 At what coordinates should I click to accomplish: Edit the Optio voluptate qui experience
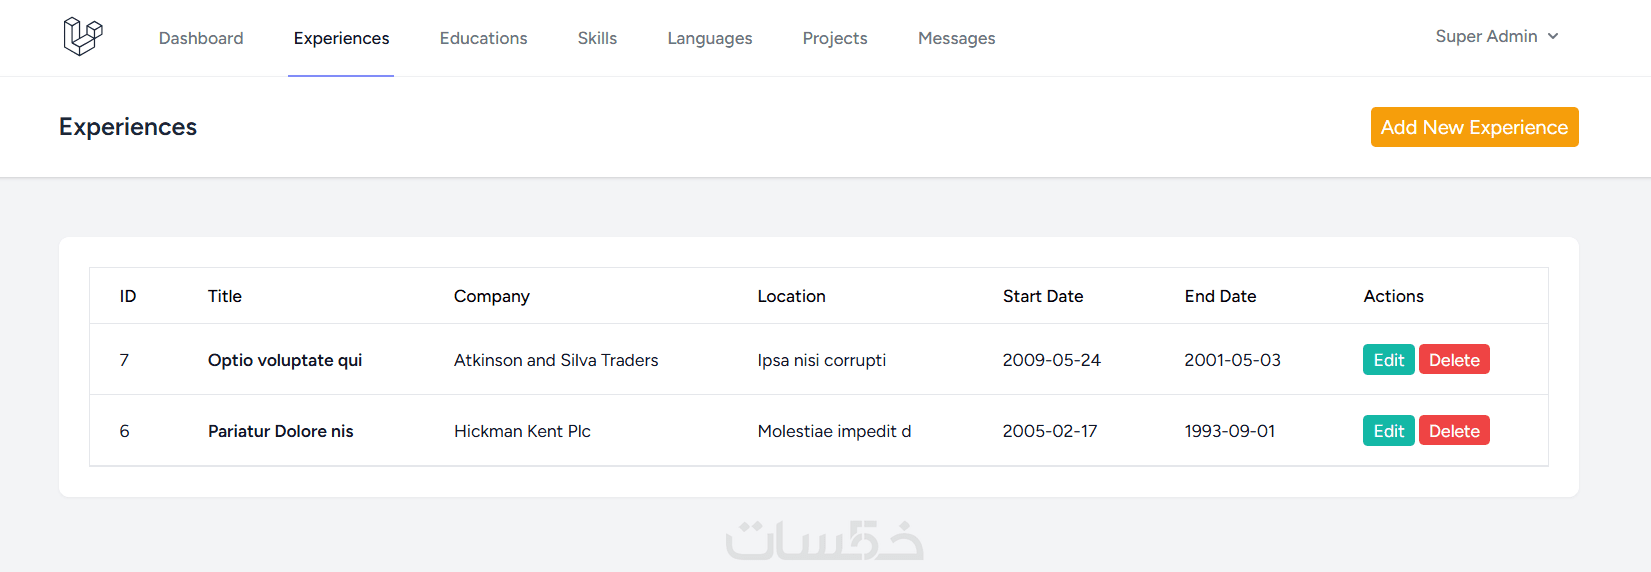tap(1388, 360)
